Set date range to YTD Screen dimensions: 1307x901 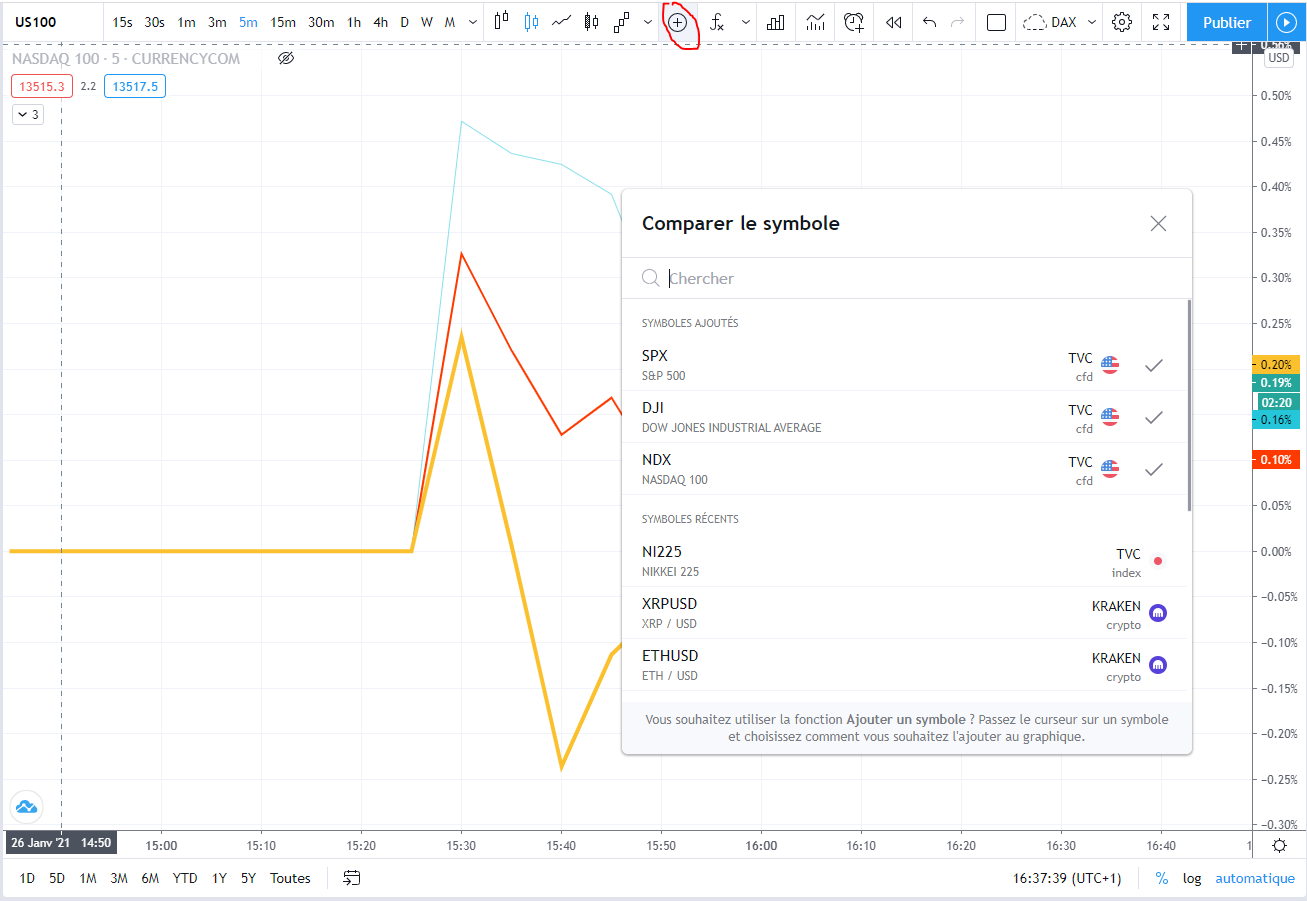(x=185, y=878)
